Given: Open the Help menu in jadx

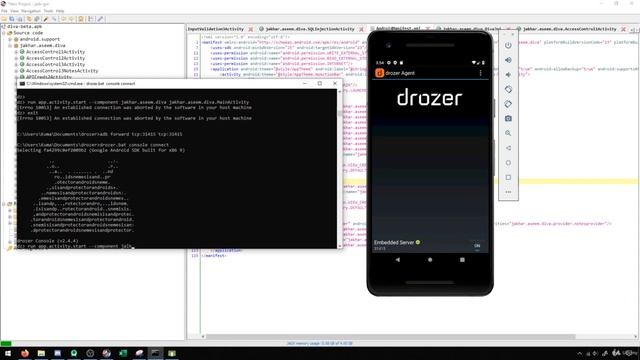Looking at the screenshot, I should [60, 11].
